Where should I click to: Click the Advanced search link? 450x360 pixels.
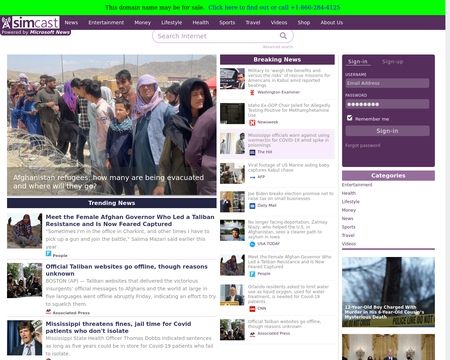click(x=278, y=47)
